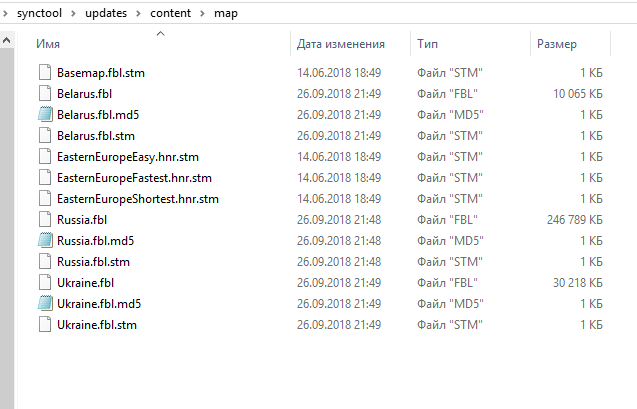The width and height of the screenshot is (637, 409).
Task: Select the file name Belarus.fbl
Action: coord(84,94)
